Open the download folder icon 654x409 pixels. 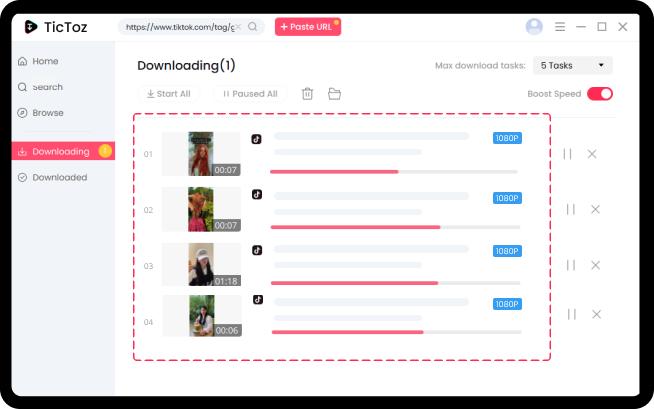click(x=335, y=94)
